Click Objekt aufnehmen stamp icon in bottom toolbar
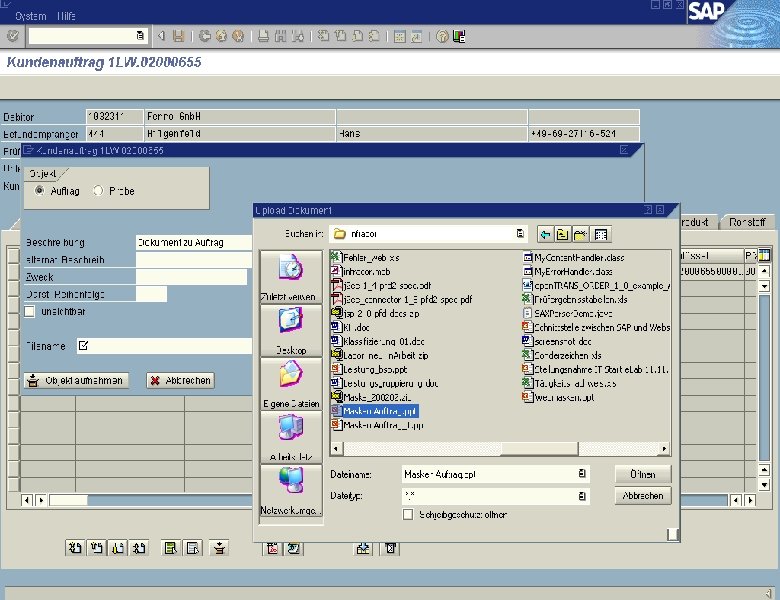 pos(219,548)
